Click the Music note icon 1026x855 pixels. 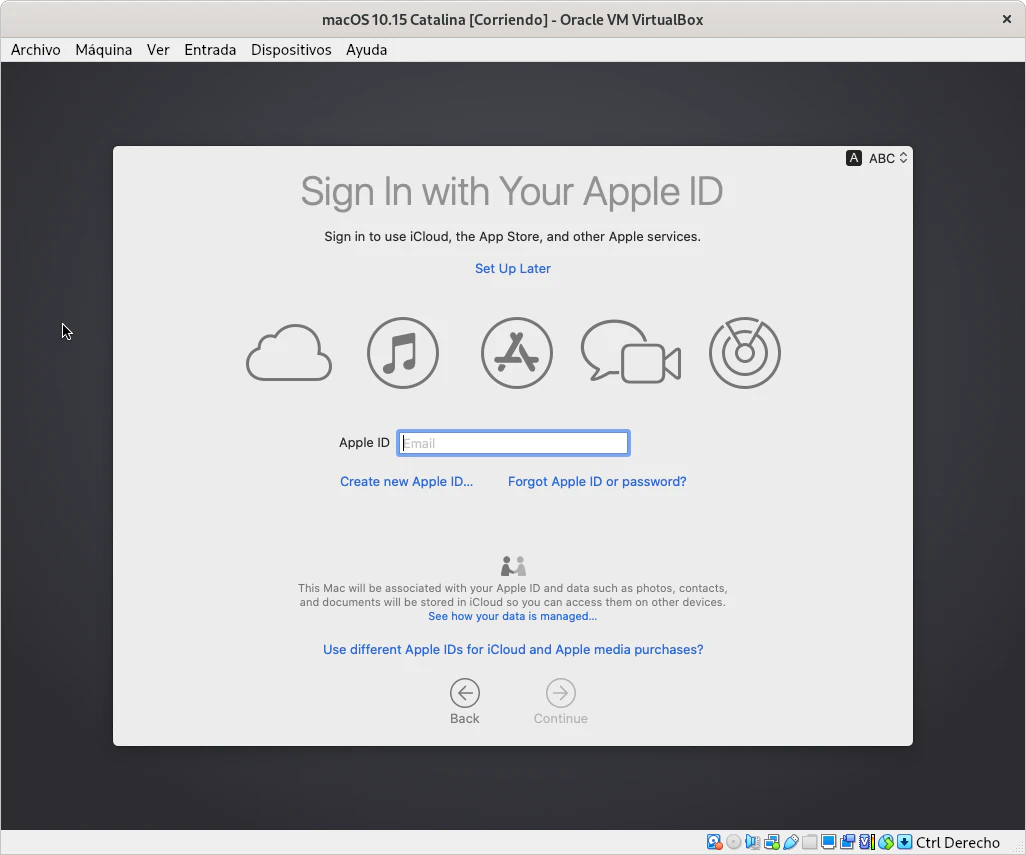[x=403, y=353]
